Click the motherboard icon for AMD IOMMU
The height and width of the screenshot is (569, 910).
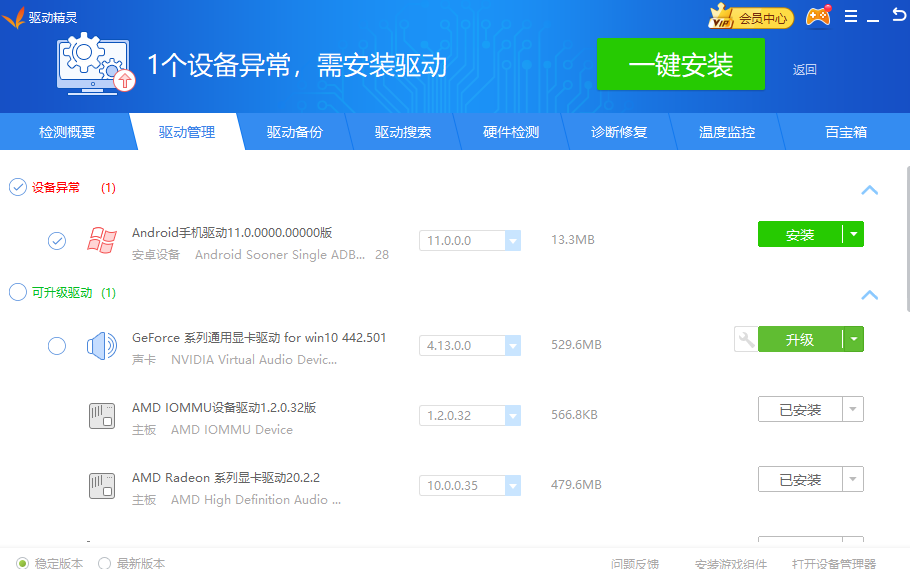click(x=102, y=416)
